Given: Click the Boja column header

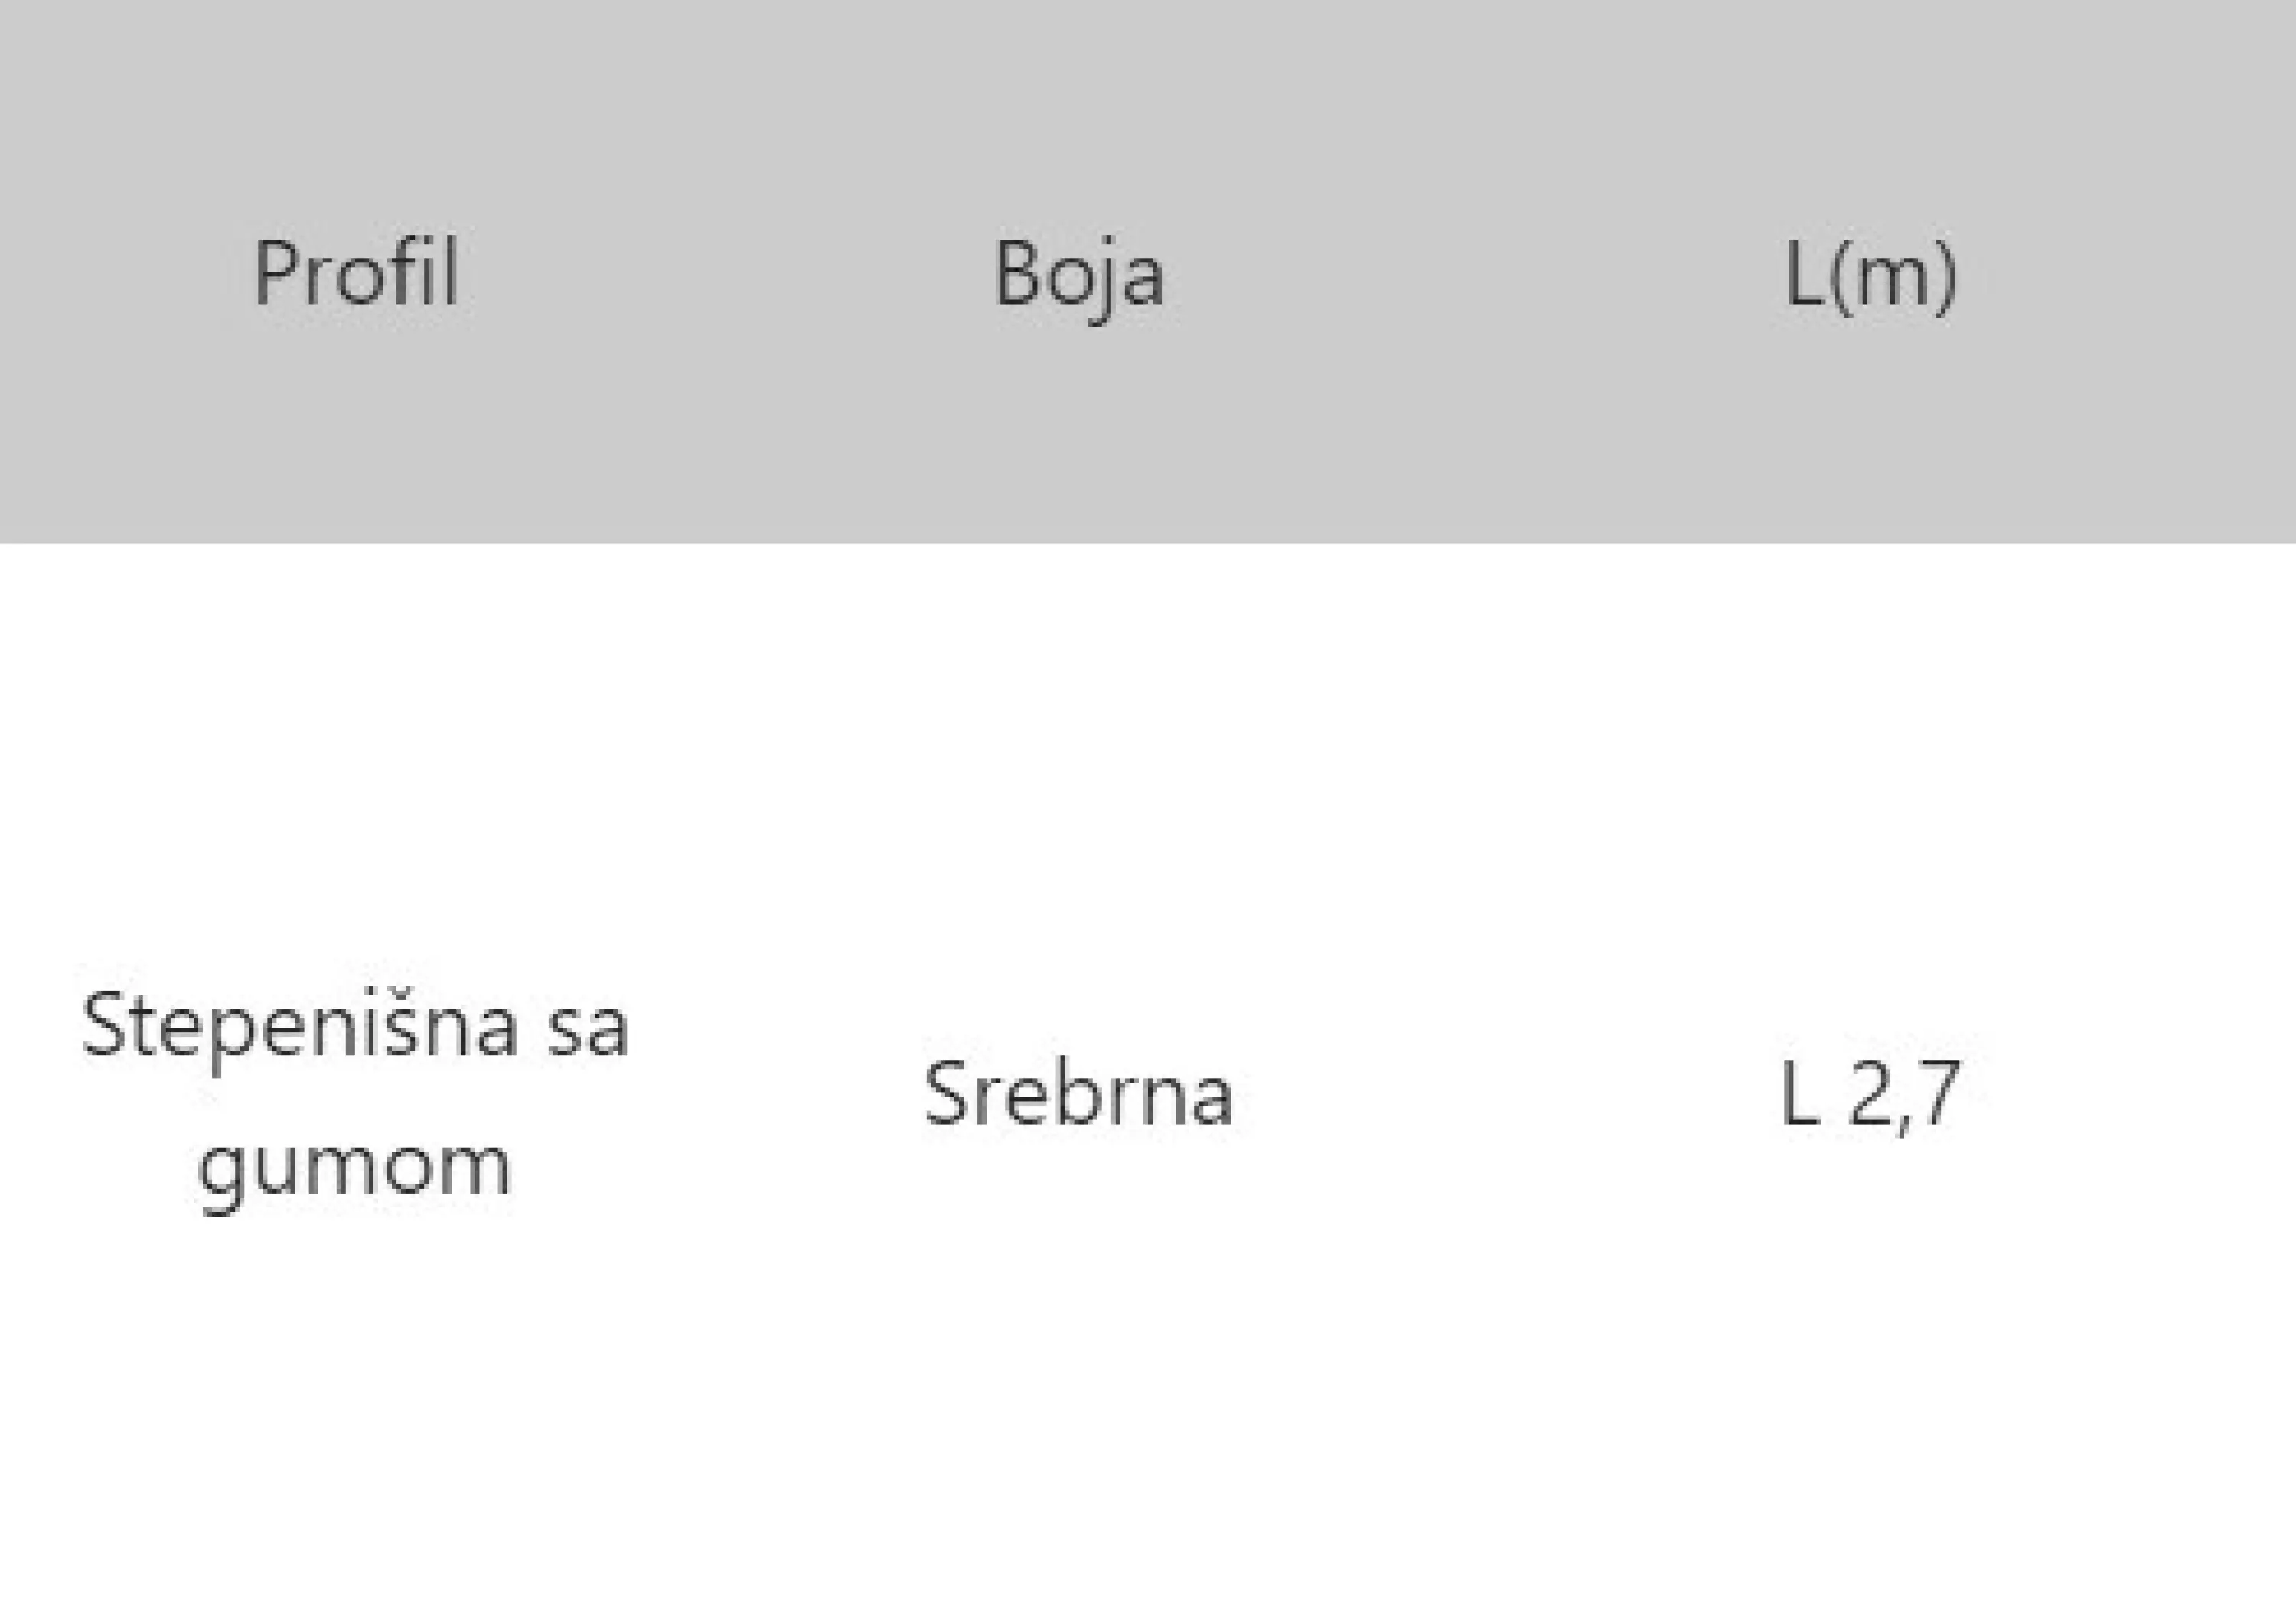Looking at the screenshot, I should click(x=1078, y=272).
